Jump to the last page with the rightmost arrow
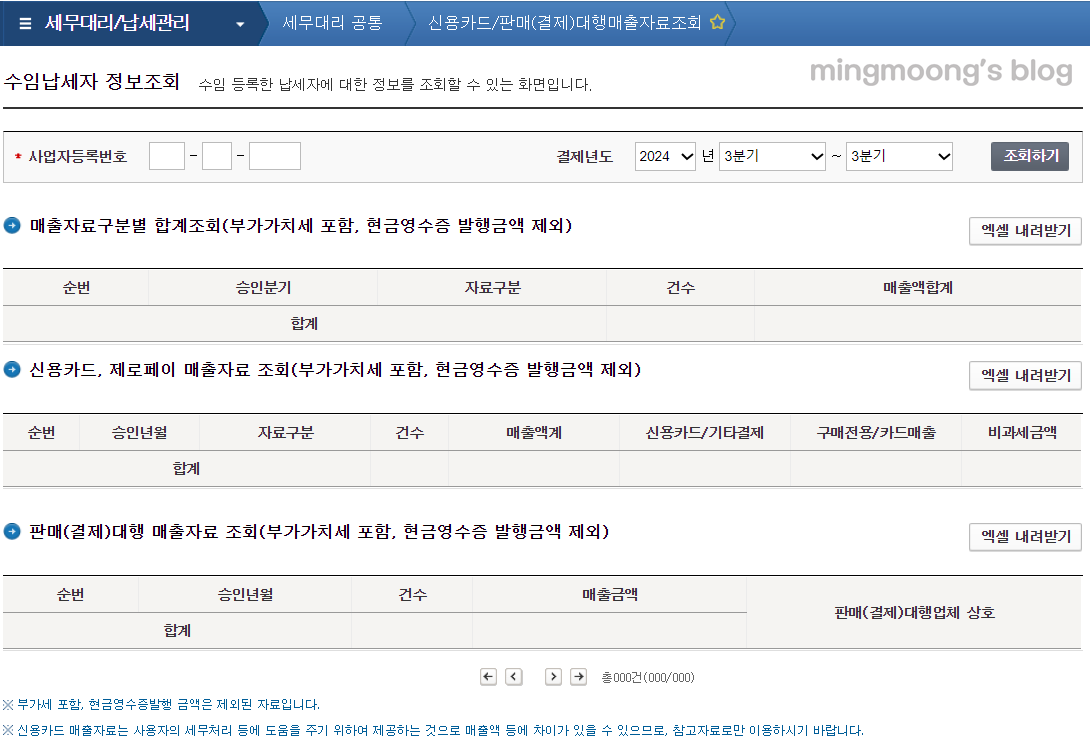 point(578,676)
